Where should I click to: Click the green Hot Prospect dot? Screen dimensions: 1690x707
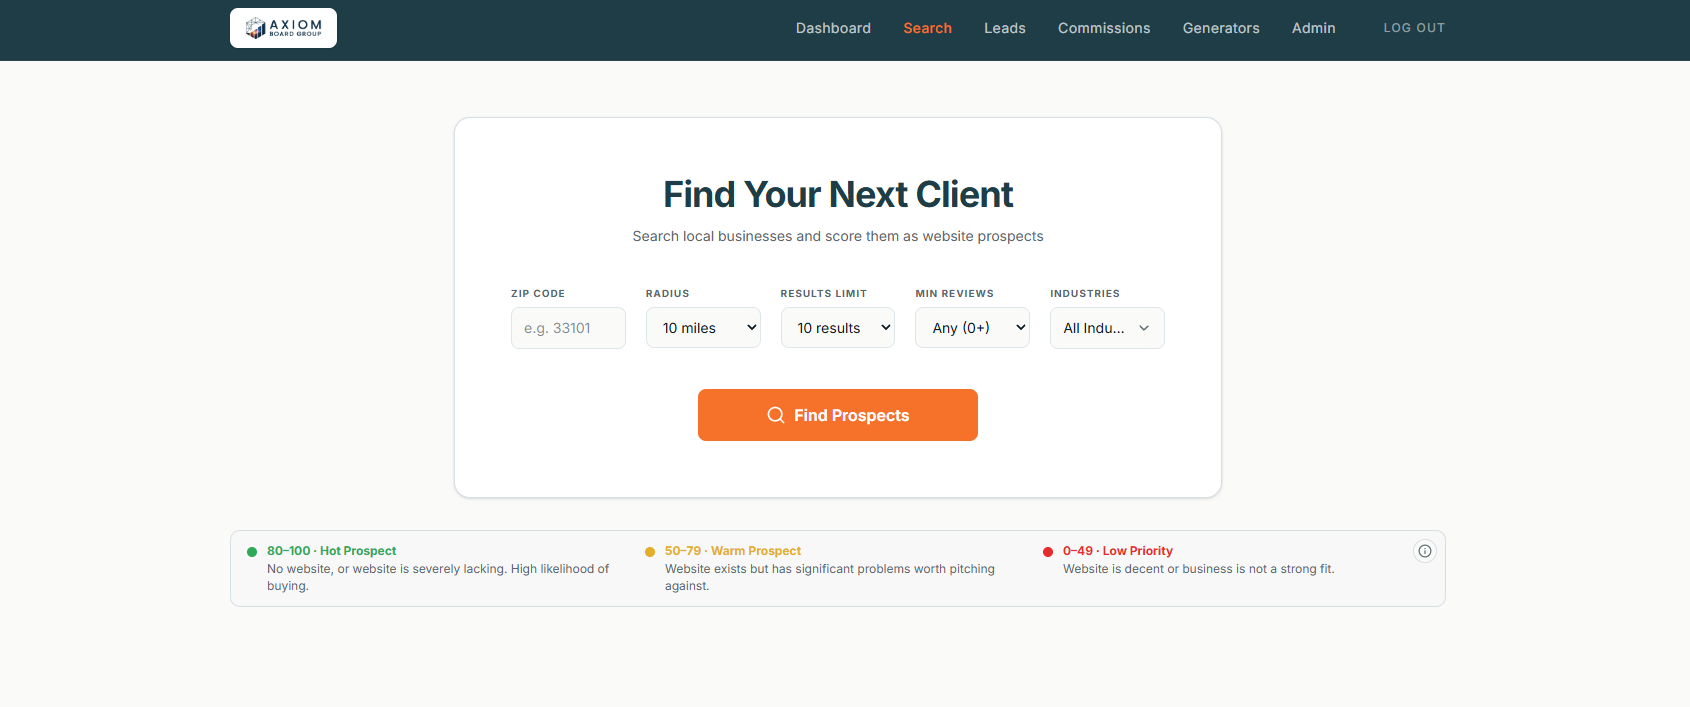click(x=252, y=552)
